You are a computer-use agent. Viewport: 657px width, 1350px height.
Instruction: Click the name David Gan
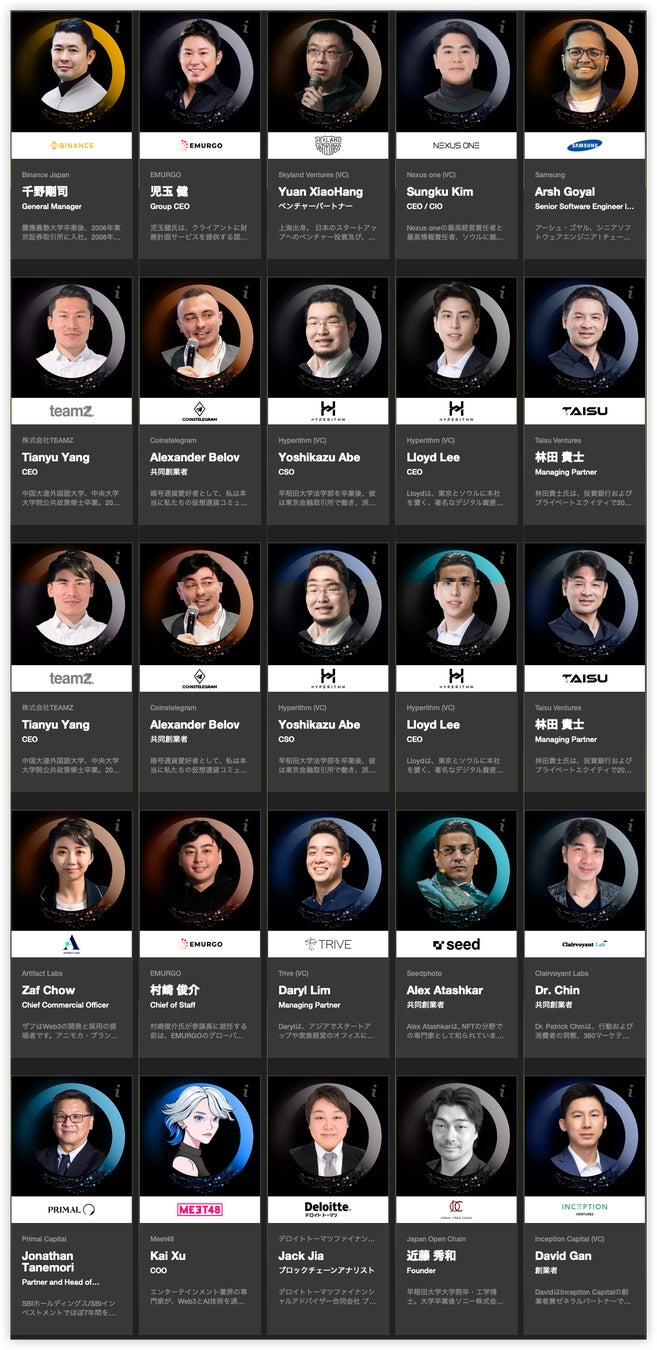coord(565,1256)
